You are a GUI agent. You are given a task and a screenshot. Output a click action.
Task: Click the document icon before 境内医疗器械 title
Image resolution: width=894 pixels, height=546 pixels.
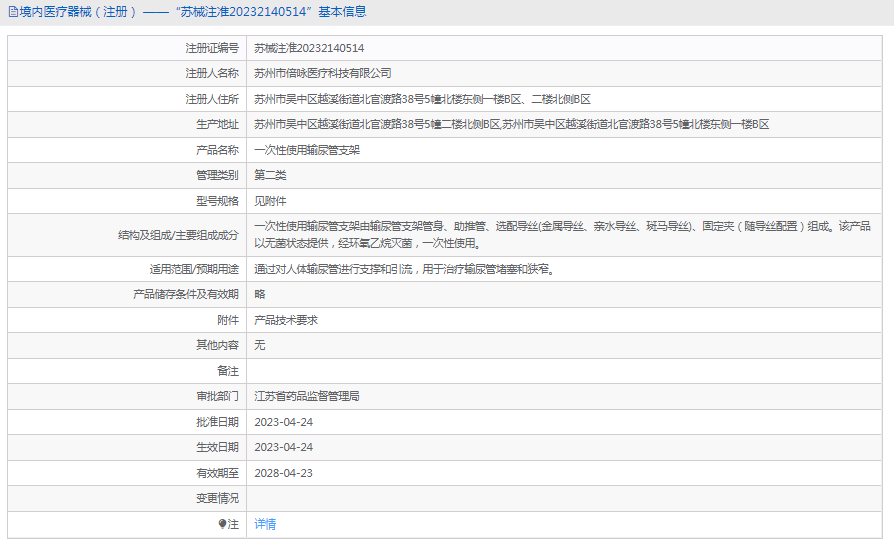[13, 12]
